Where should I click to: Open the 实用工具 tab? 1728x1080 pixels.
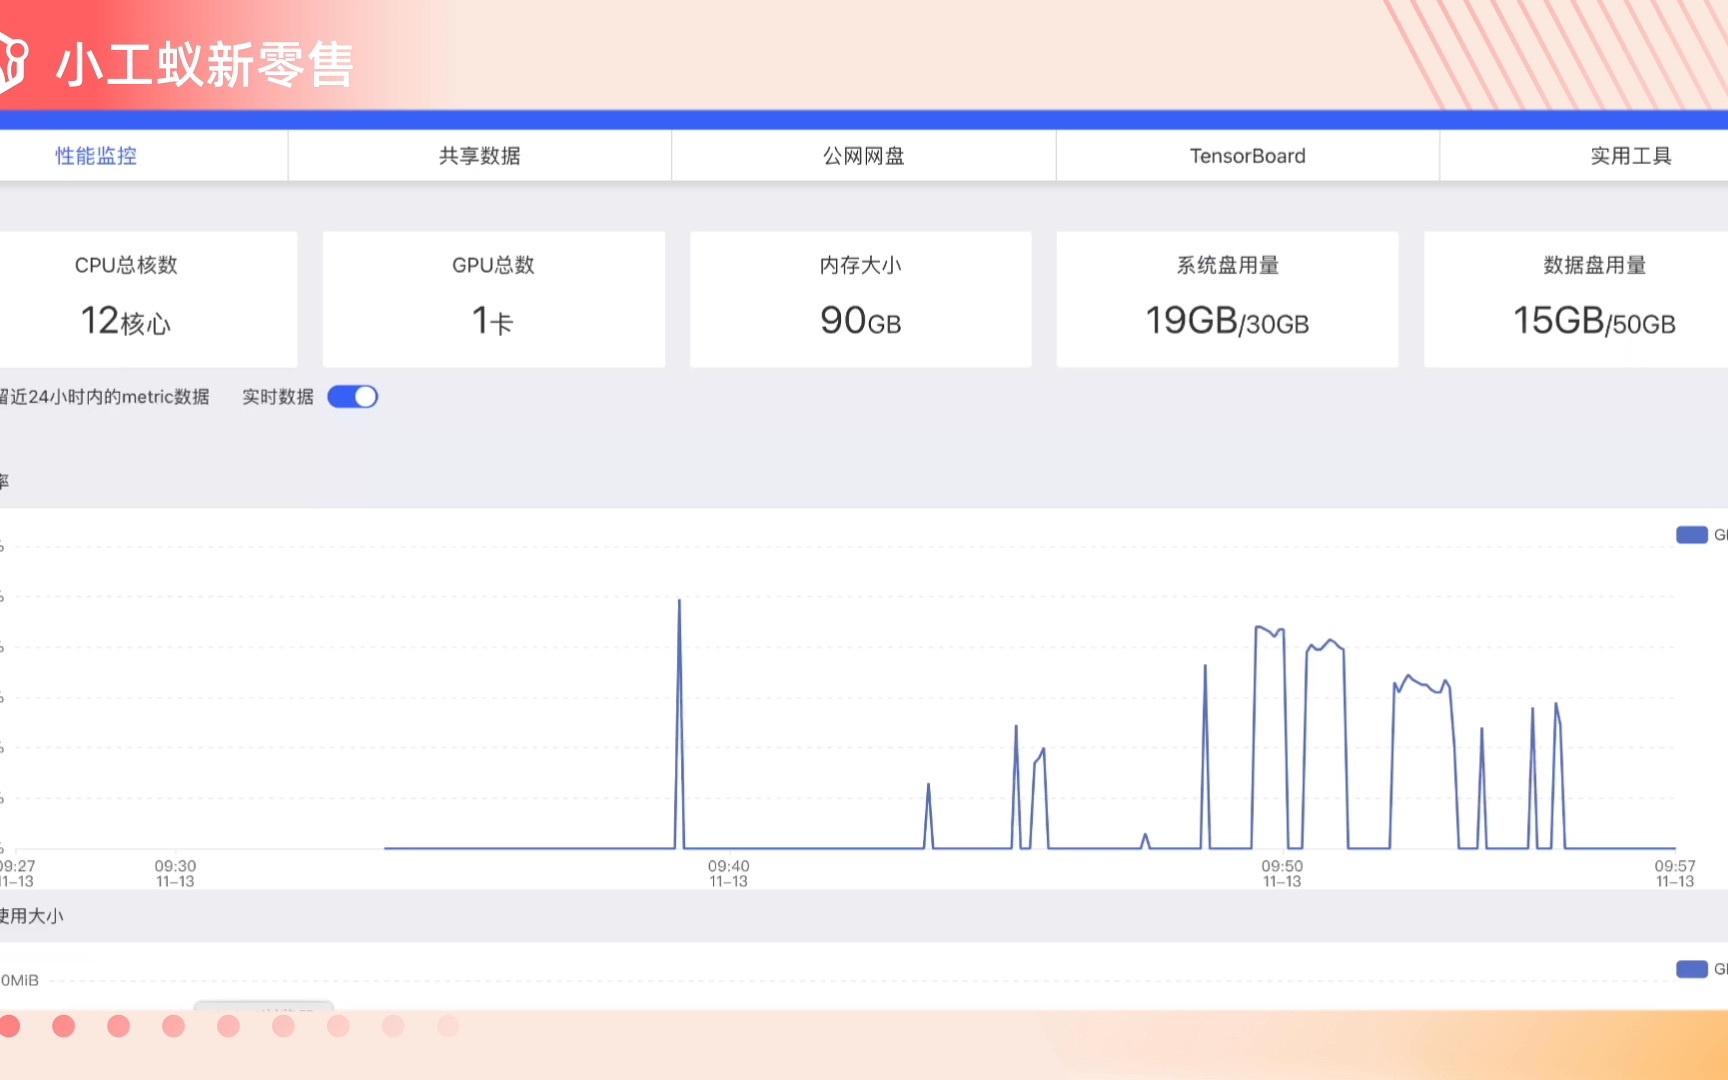tap(1631, 156)
